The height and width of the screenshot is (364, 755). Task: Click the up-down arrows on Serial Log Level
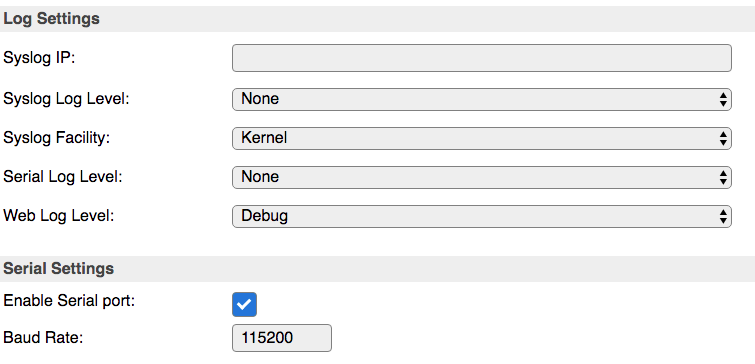[723, 178]
